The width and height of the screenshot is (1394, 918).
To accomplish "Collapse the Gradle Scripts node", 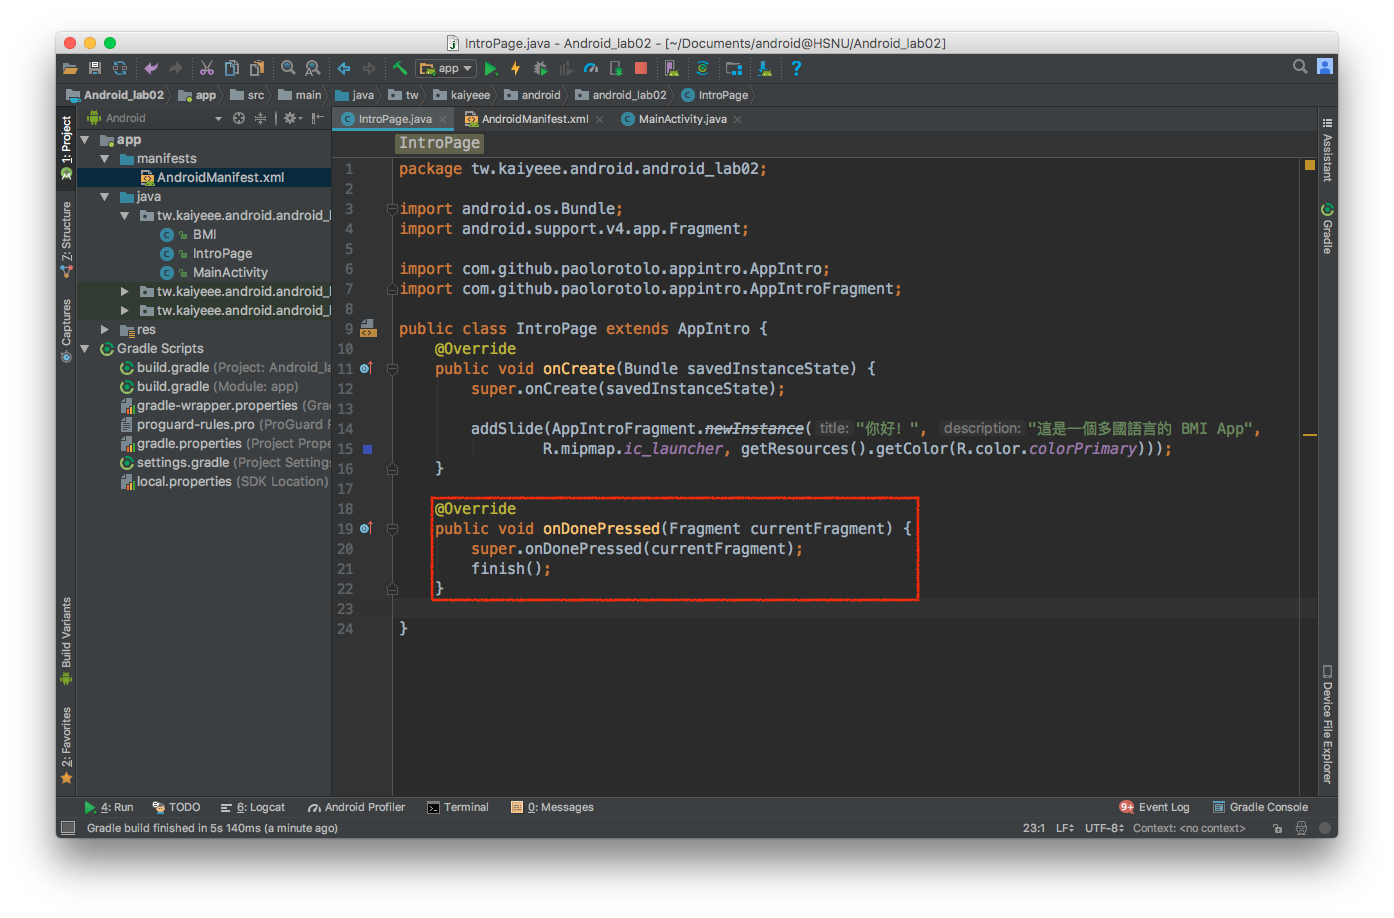I will tap(85, 349).
